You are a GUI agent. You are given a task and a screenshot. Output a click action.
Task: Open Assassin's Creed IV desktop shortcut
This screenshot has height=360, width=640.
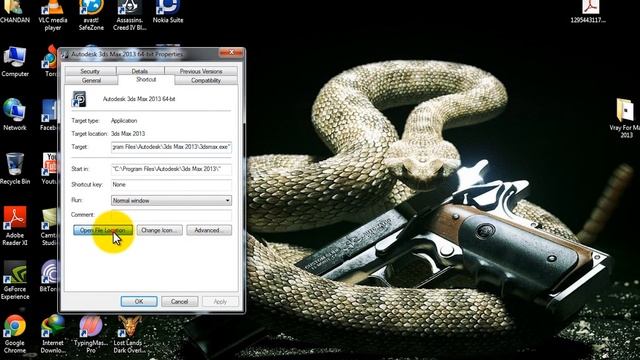[130, 16]
